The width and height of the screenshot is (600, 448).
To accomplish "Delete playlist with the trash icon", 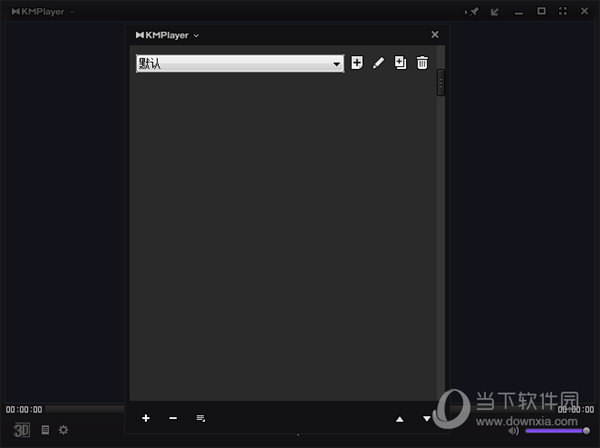I will [x=422, y=63].
